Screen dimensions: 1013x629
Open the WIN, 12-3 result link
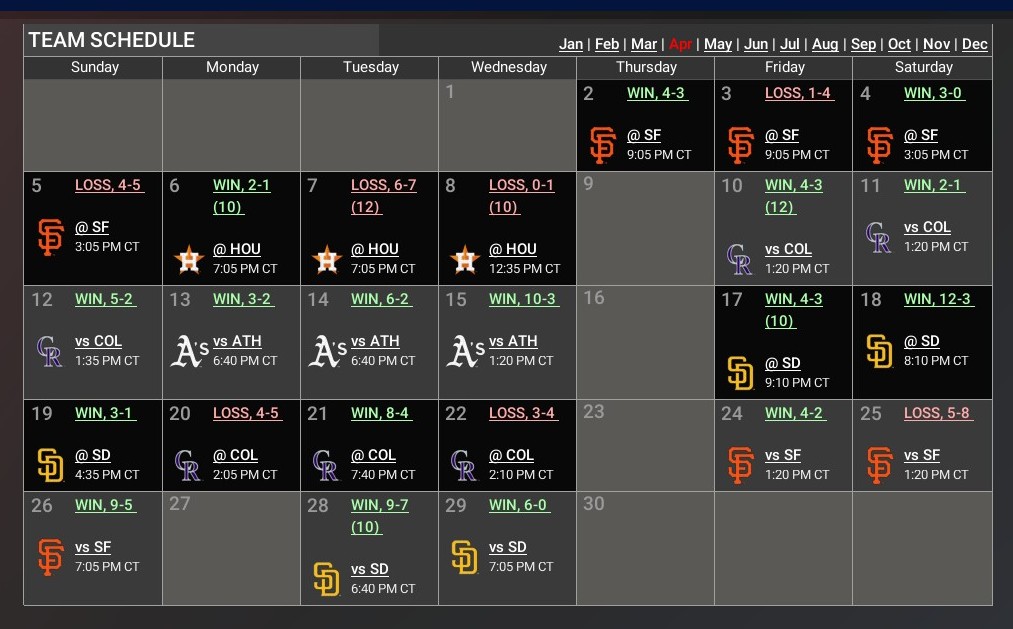(938, 299)
